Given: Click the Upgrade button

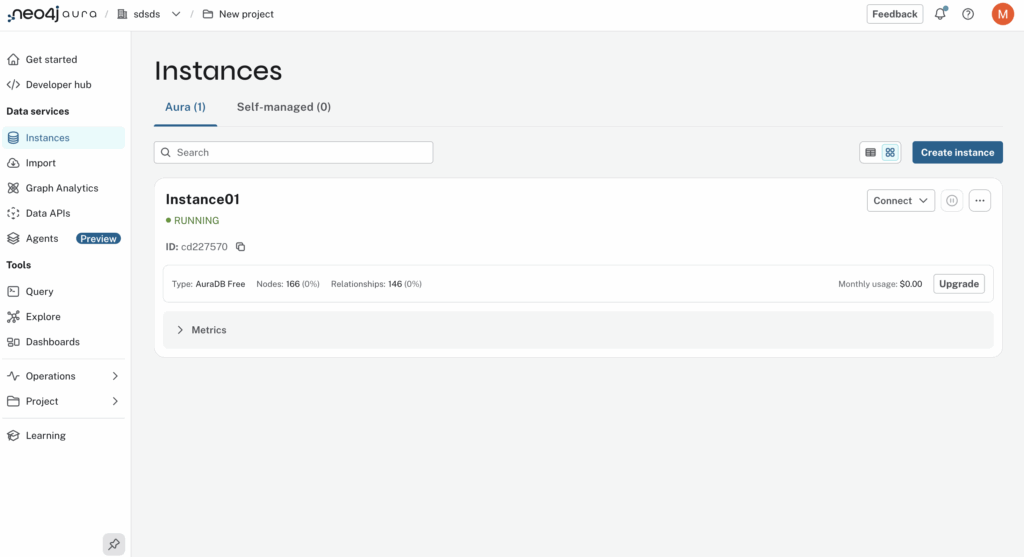Looking at the screenshot, I should [x=958, y=284].
